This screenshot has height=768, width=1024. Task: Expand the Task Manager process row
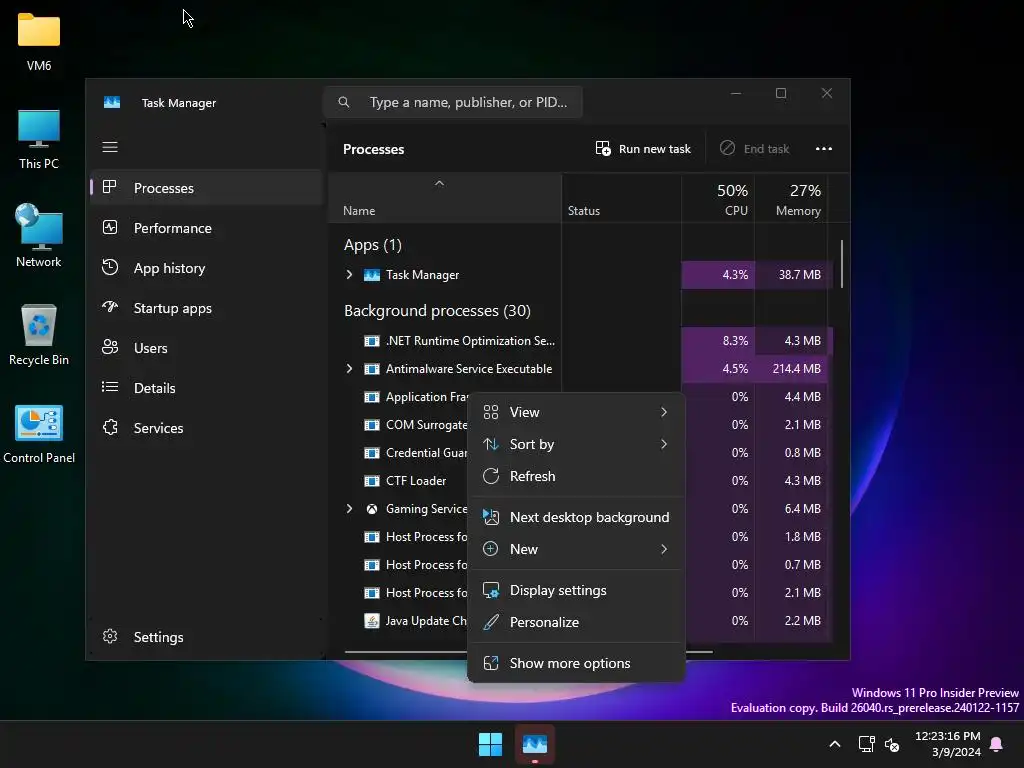point(349,275)
